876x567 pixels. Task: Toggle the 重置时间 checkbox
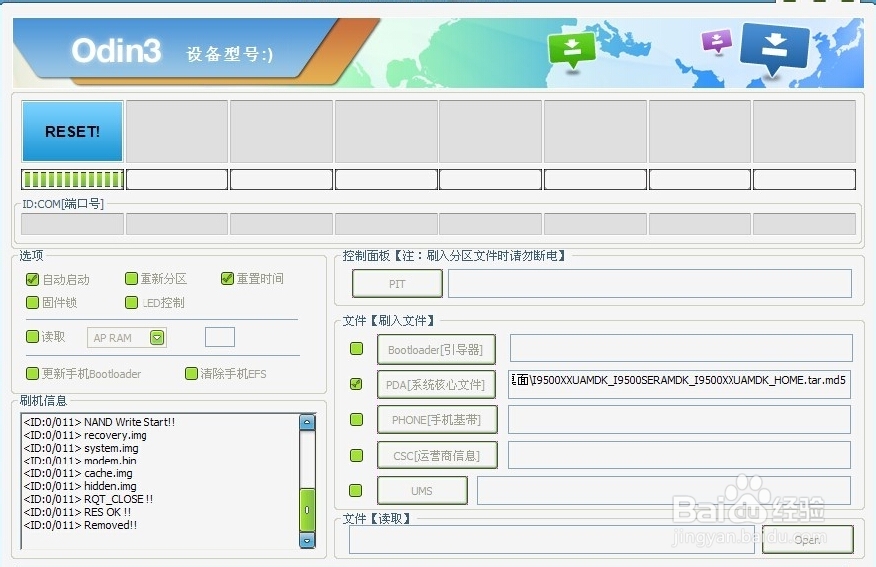pos(227,278)
